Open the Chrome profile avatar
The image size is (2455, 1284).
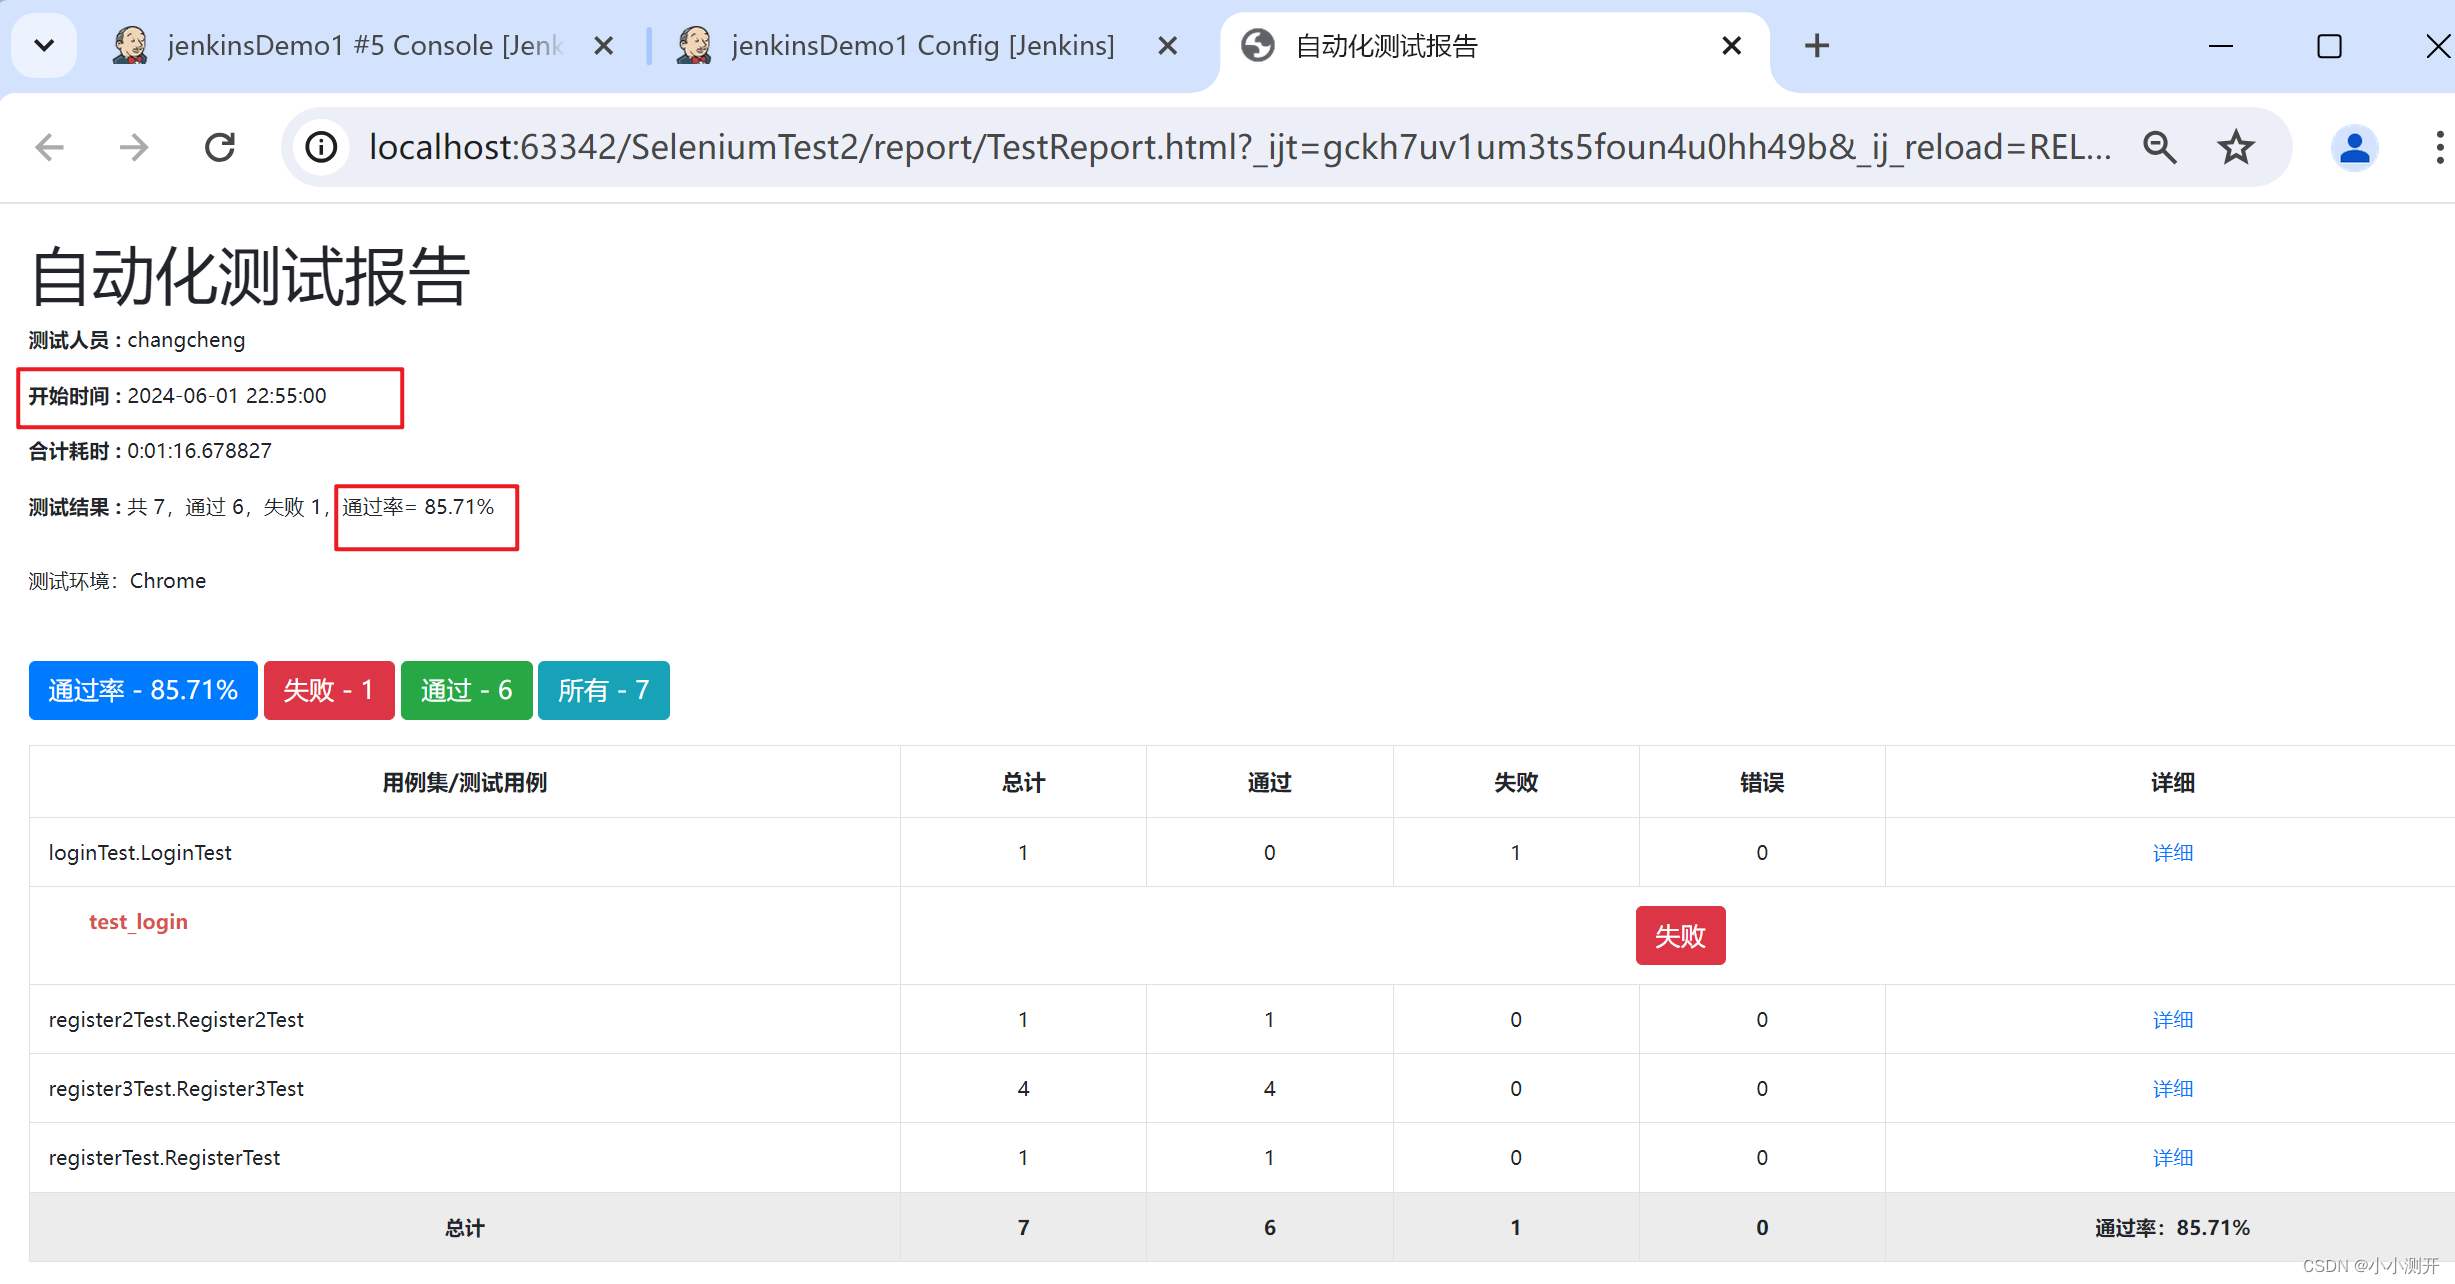coord(2354,148)
